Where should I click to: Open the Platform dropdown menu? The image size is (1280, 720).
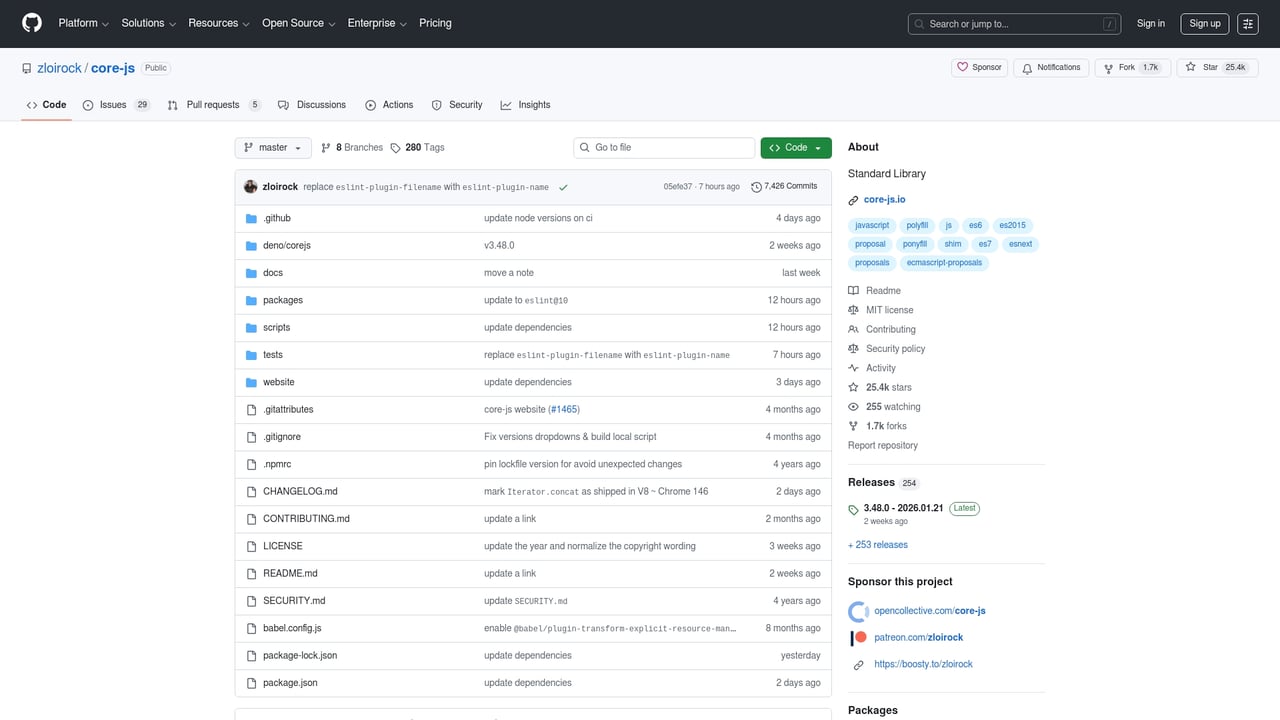(81, 23)
